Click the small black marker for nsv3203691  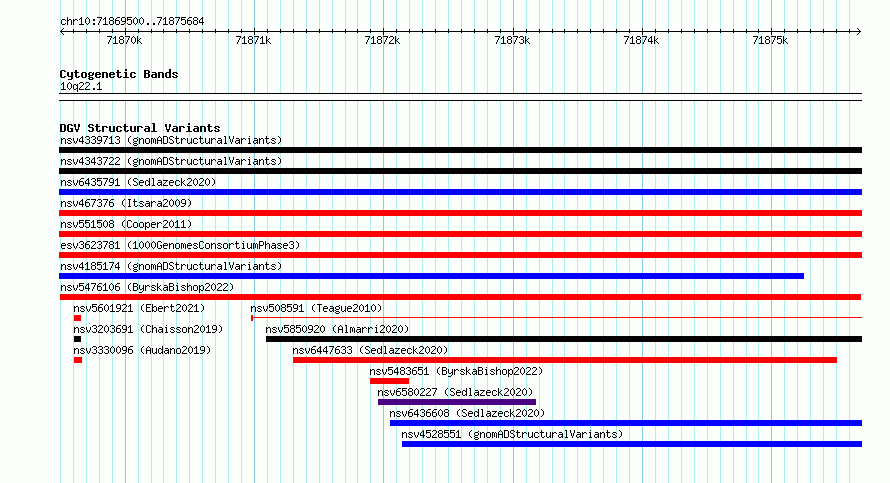[x=77, y=339]
